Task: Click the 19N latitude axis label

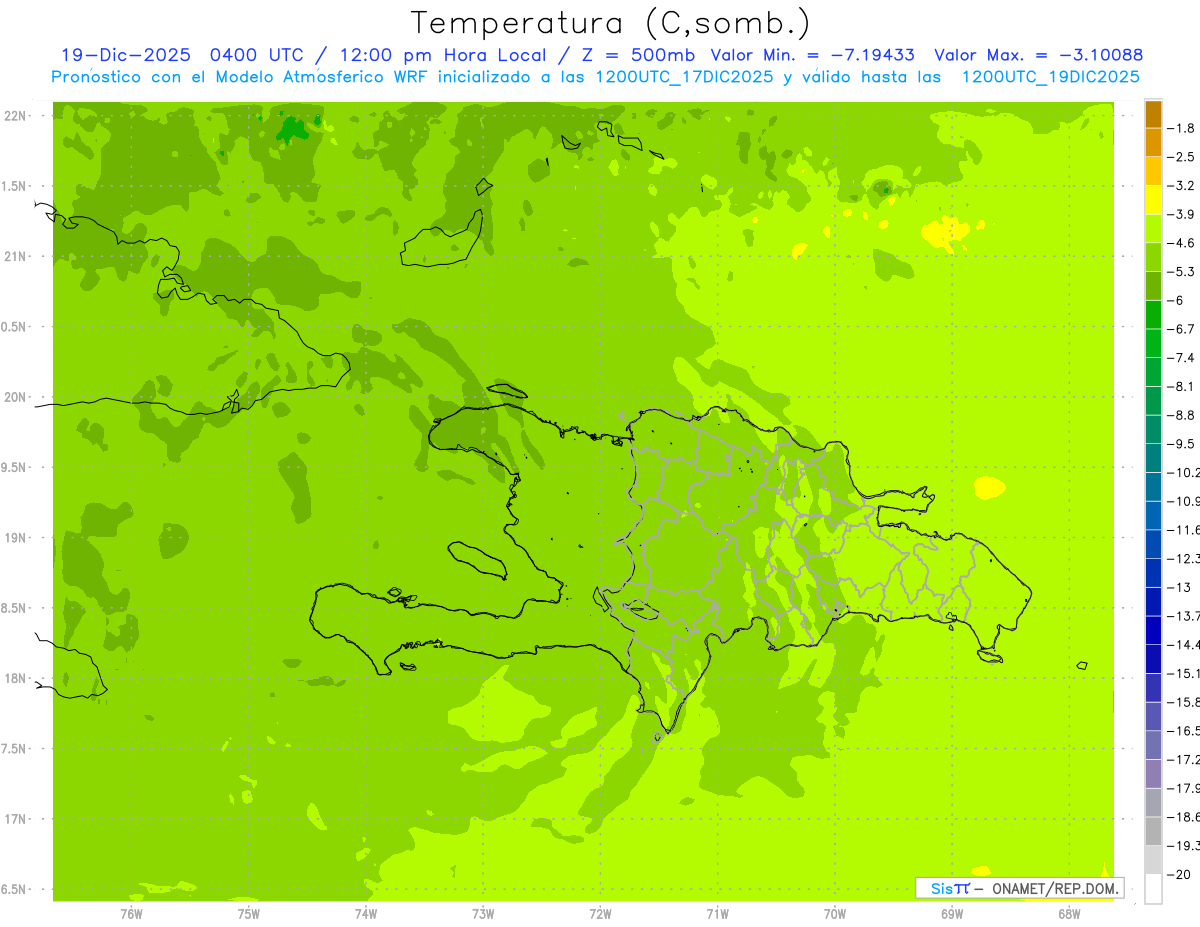Action: coord(16,538)
